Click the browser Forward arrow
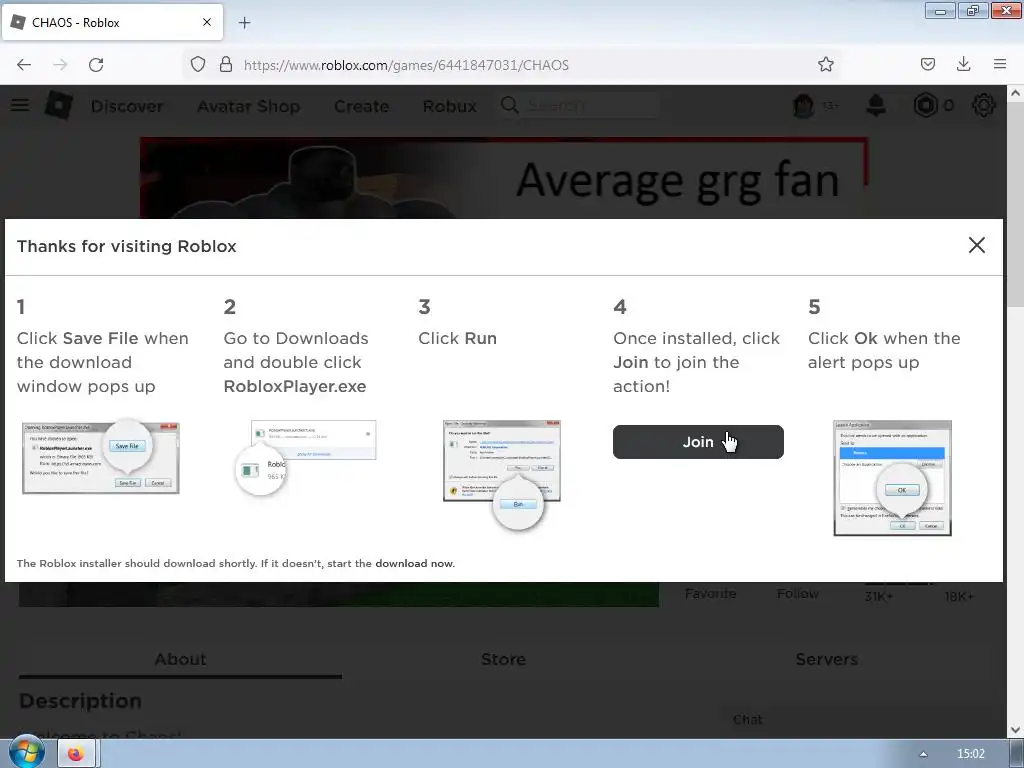 (60, 65)
